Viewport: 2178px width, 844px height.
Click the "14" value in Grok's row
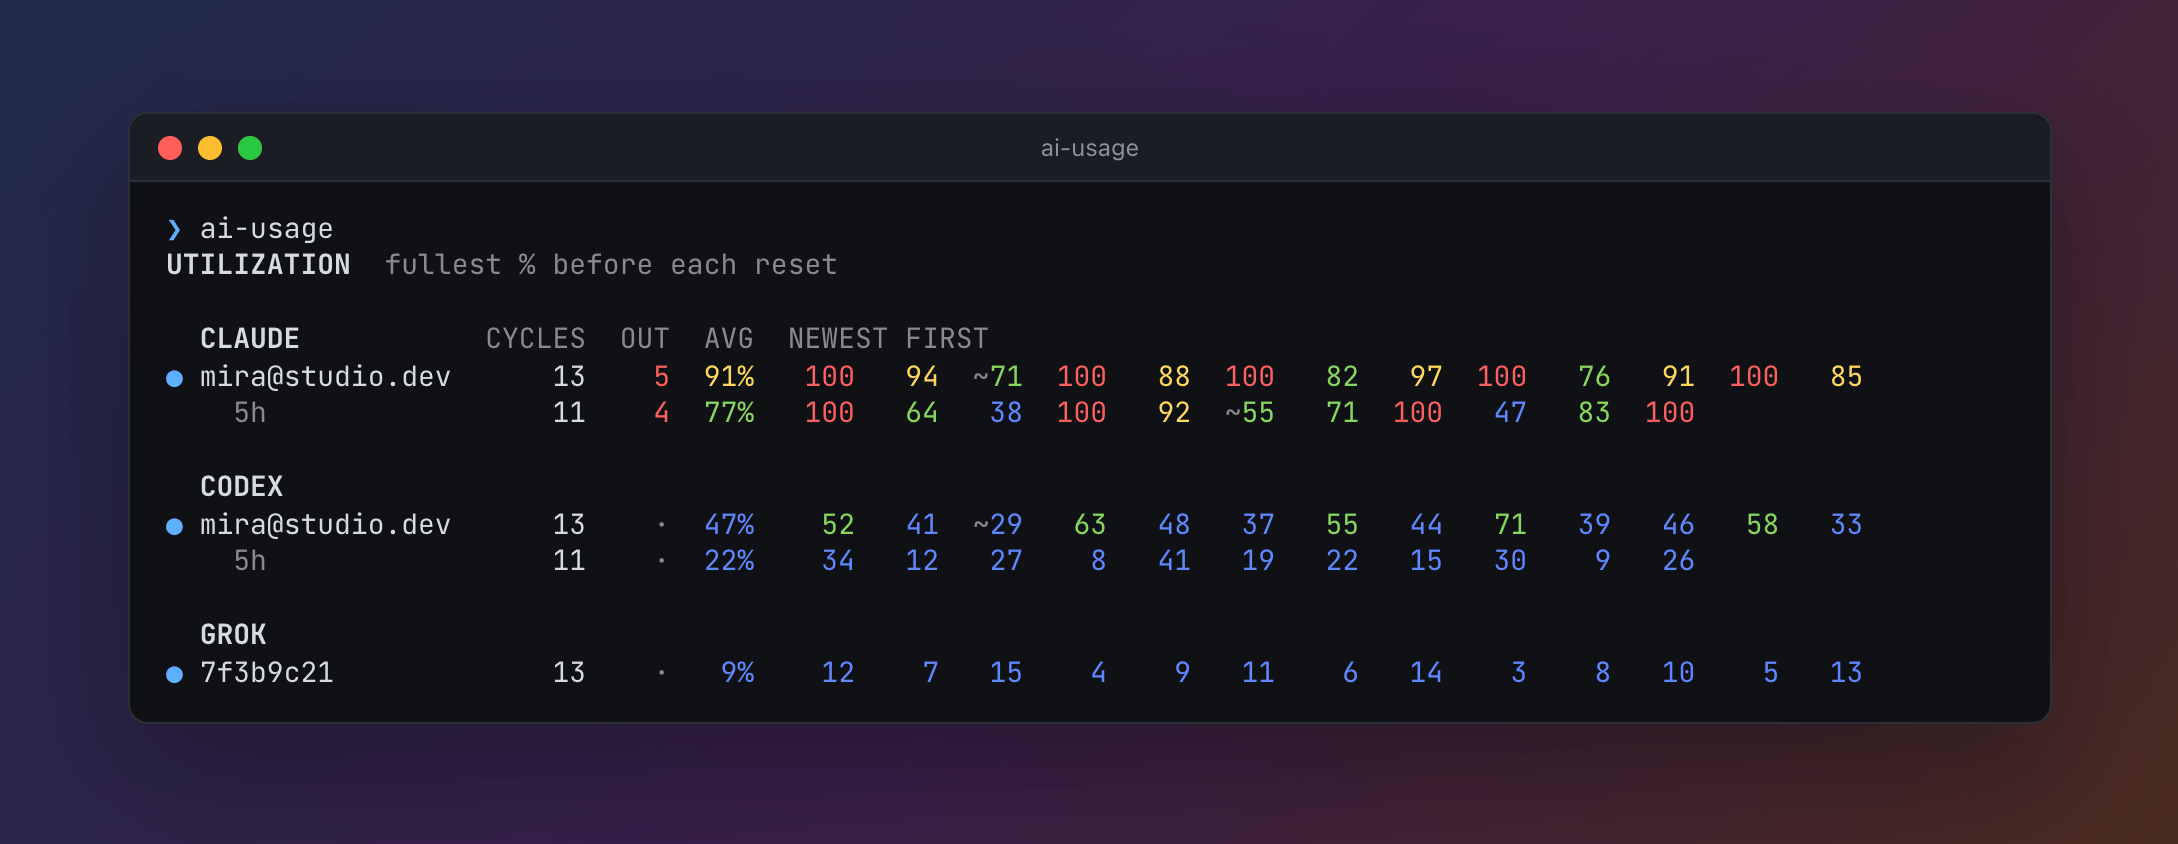[x=1426, y=673]
